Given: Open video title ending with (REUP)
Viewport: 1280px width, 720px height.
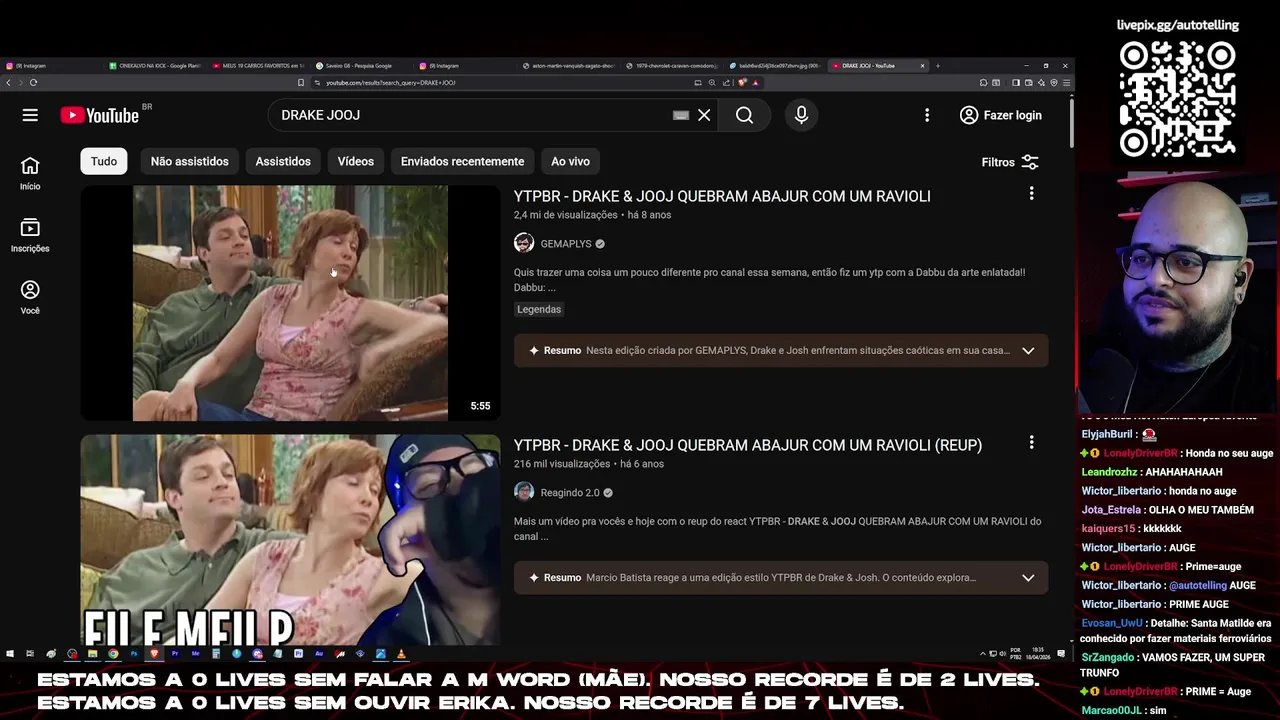Looking at the screenshot, I should click(x=748, y=445).
